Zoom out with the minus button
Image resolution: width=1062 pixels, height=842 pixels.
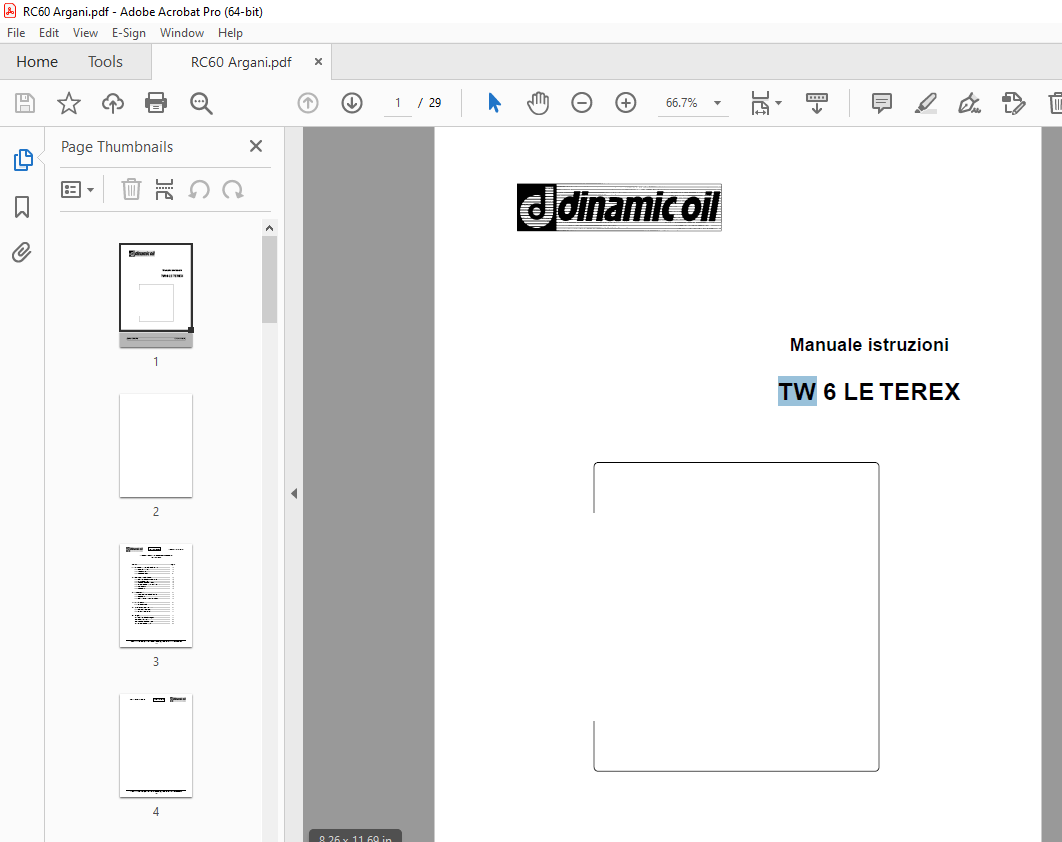(581, 103)
